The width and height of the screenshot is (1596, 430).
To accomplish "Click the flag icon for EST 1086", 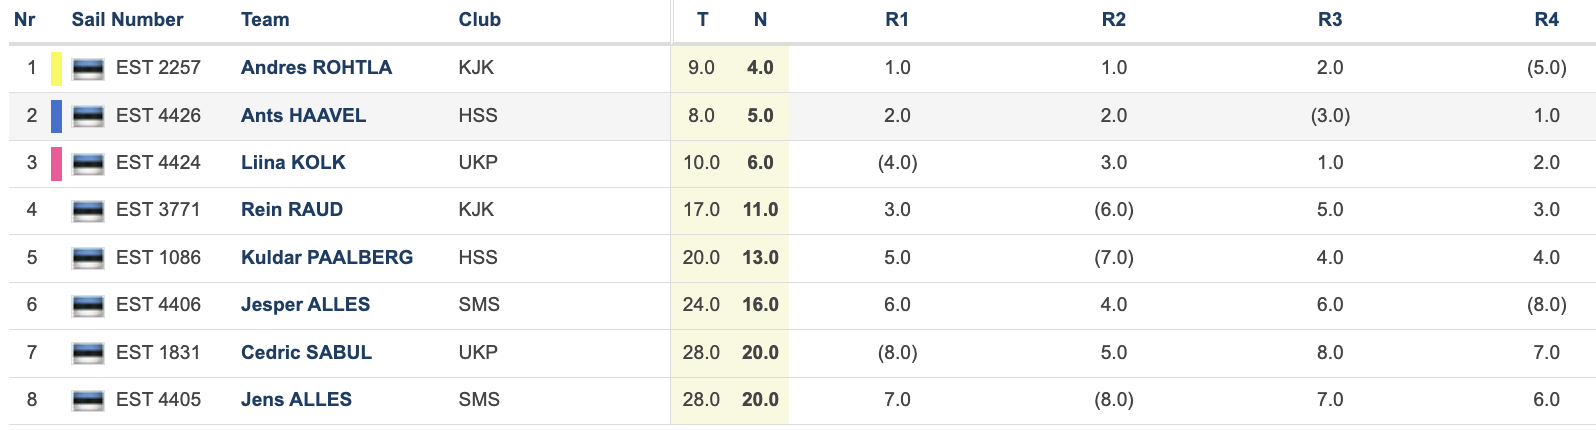I will click(88, 258).
